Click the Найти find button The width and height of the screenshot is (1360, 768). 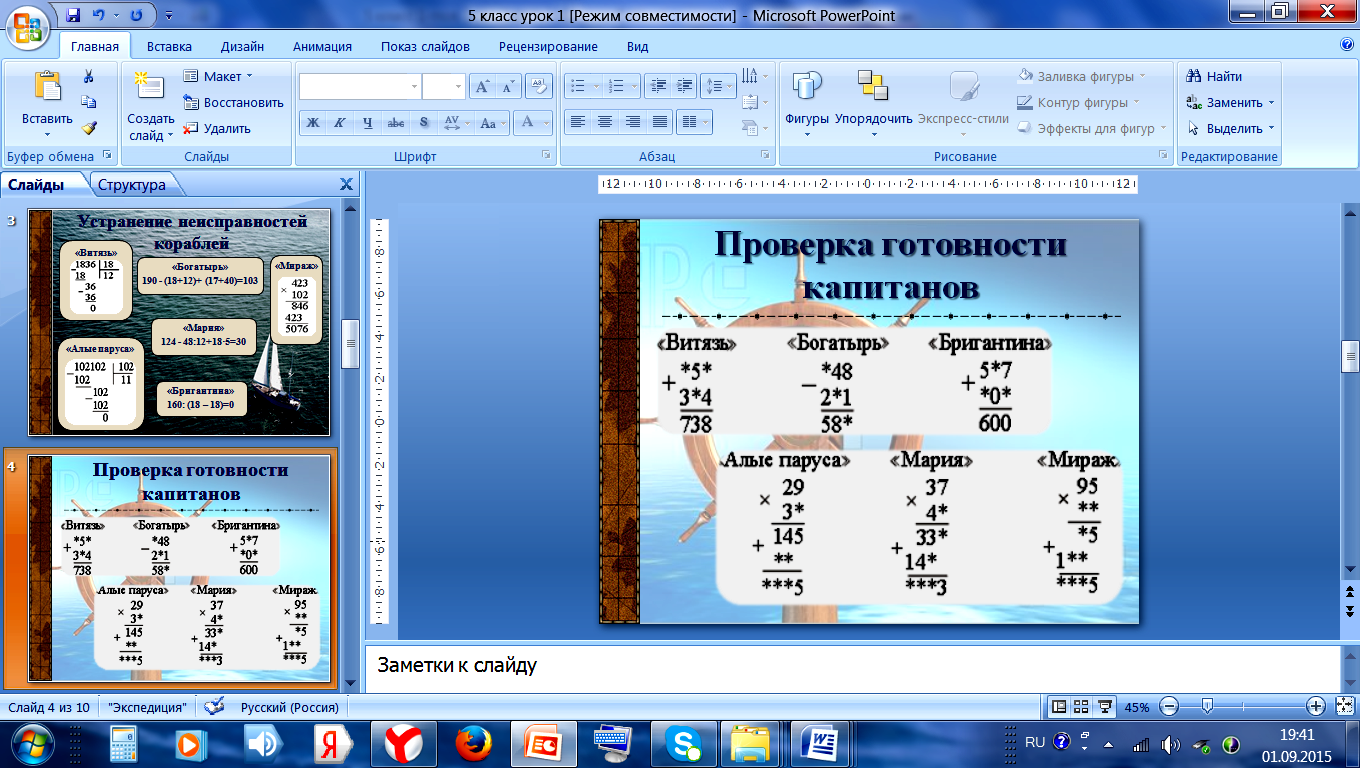1214,76
